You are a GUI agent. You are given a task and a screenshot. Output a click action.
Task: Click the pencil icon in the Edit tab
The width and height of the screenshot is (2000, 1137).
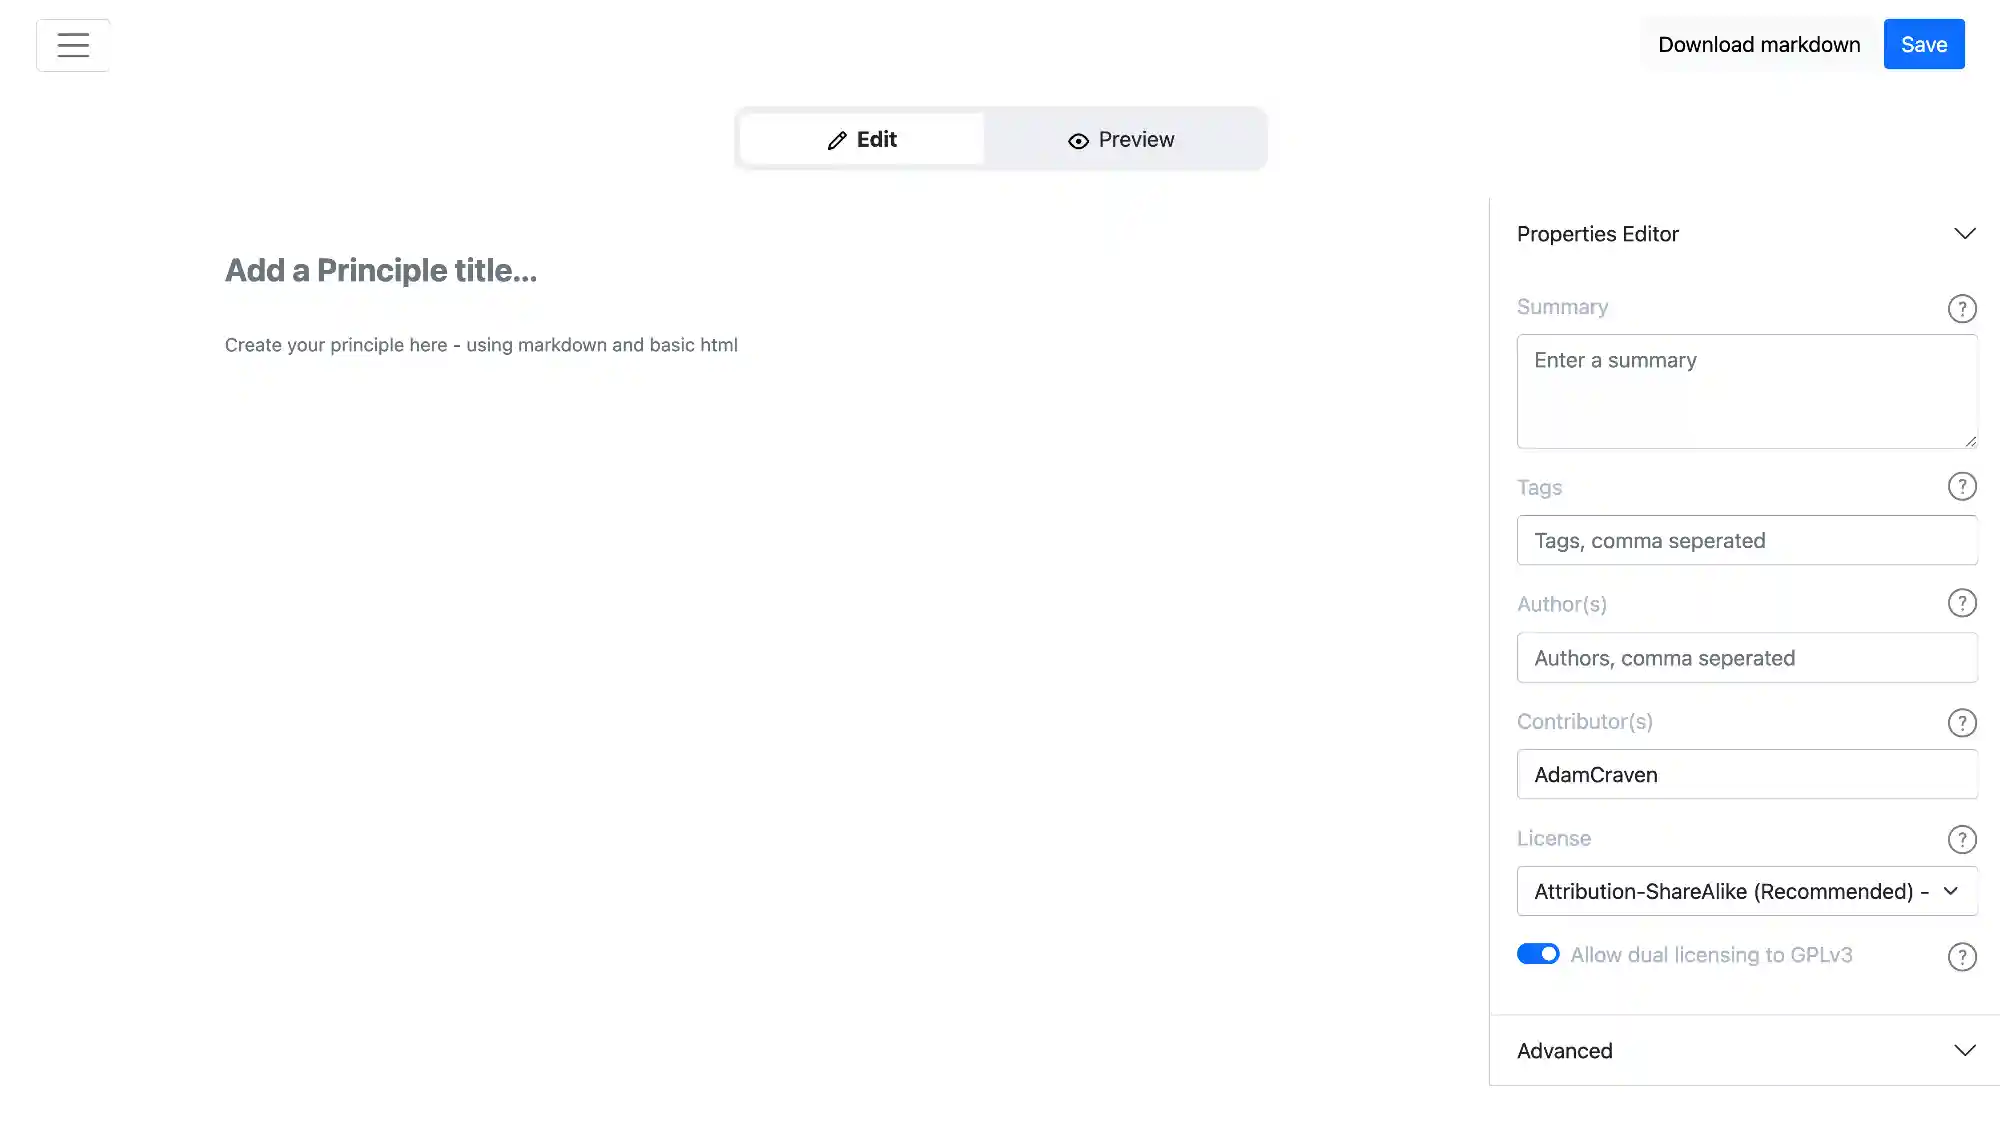(x=836, y=140)
